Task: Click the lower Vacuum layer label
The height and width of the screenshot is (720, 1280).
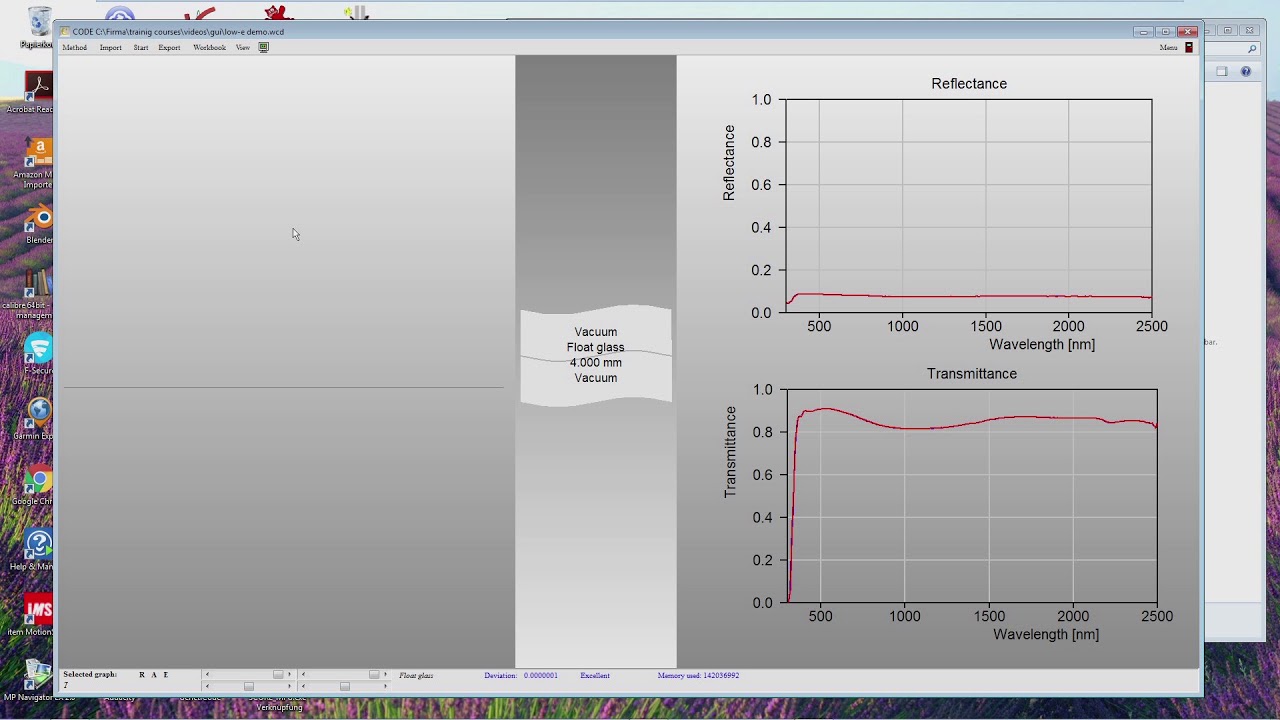Action: (595, 378)
